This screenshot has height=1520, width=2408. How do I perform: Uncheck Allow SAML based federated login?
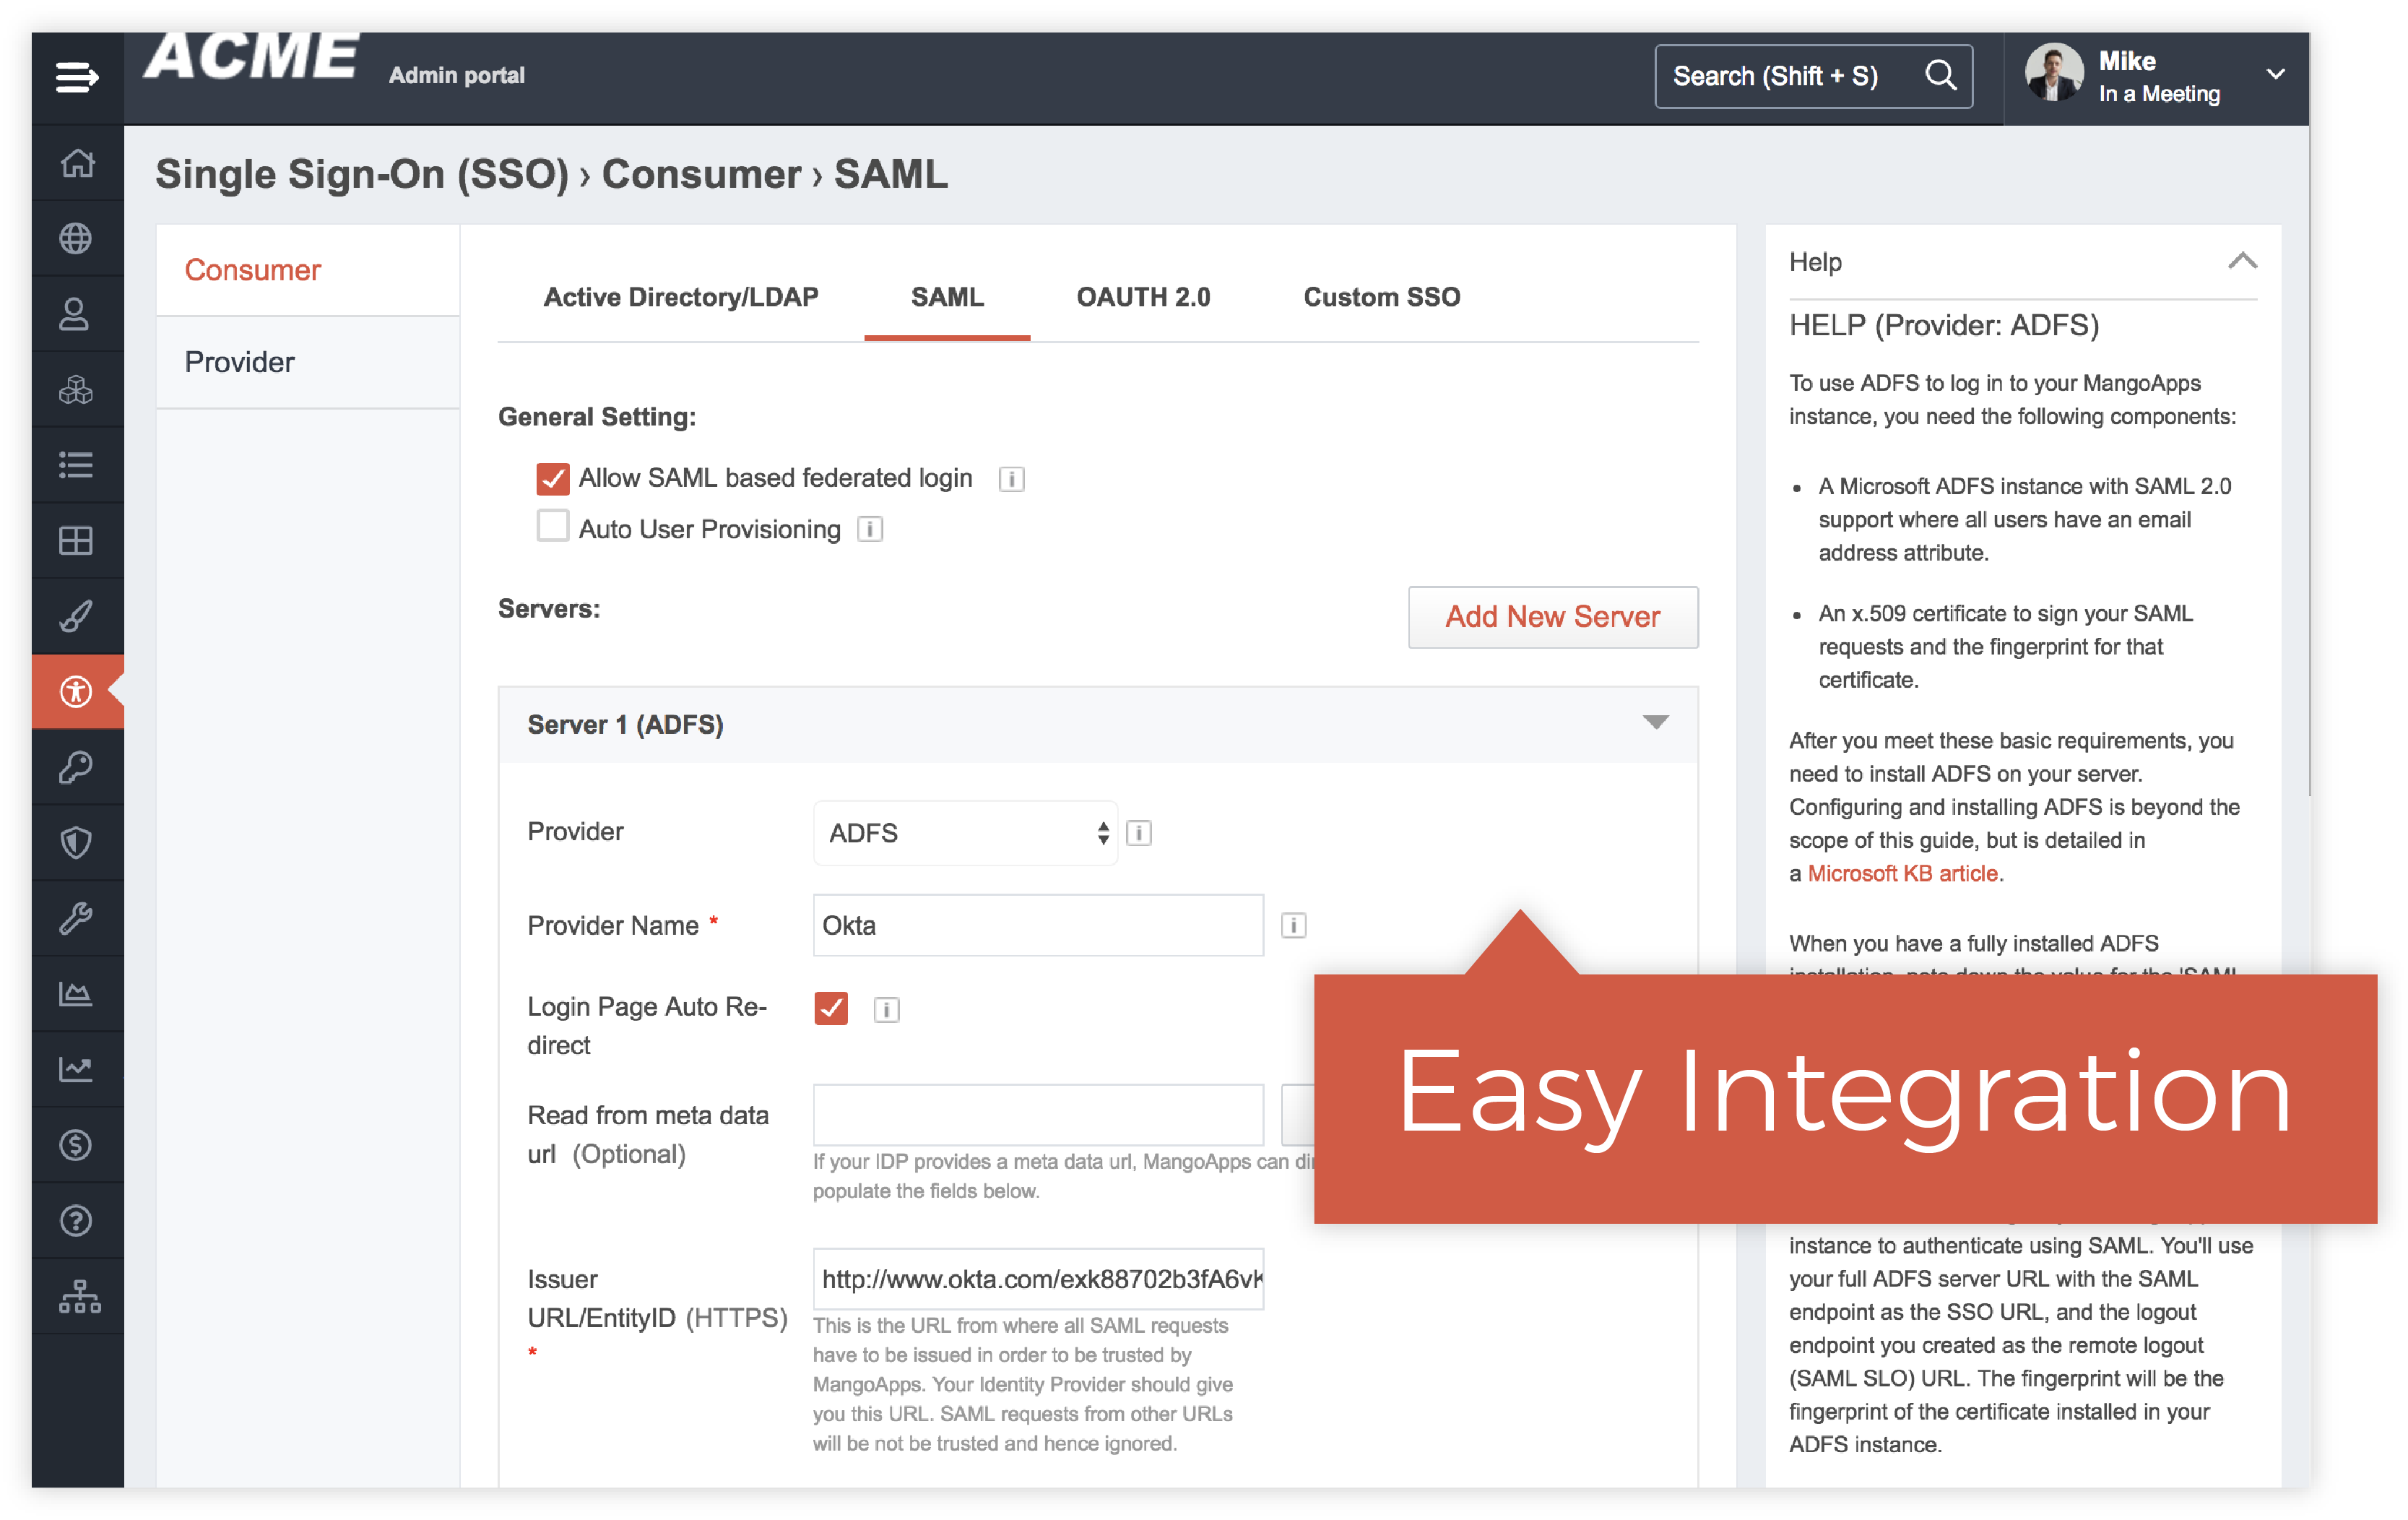(x=553, y=479)
